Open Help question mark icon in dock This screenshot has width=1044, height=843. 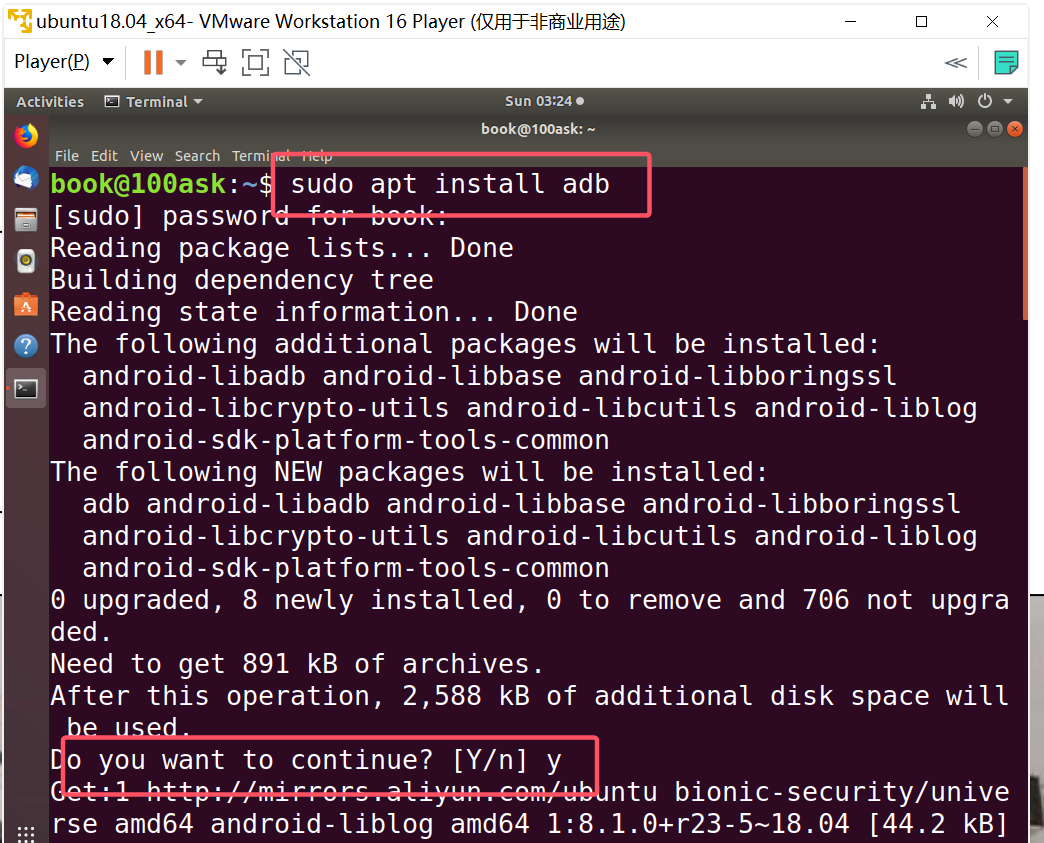pyautogui.click(x=26, y=346)
